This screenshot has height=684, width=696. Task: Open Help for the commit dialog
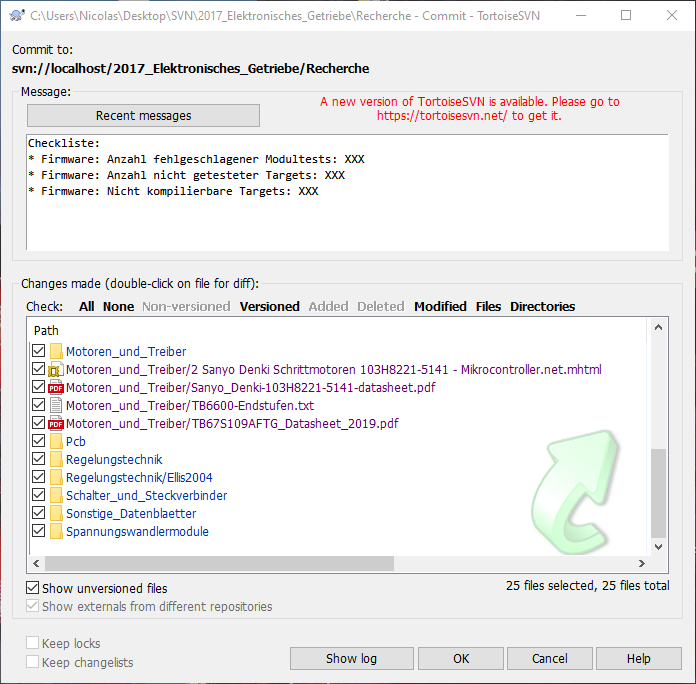pyautogui.click(x=639, y=658)
